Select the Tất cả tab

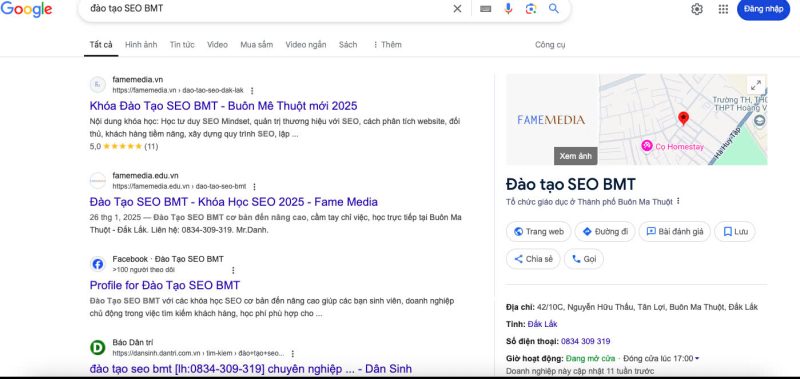point(101,45)
